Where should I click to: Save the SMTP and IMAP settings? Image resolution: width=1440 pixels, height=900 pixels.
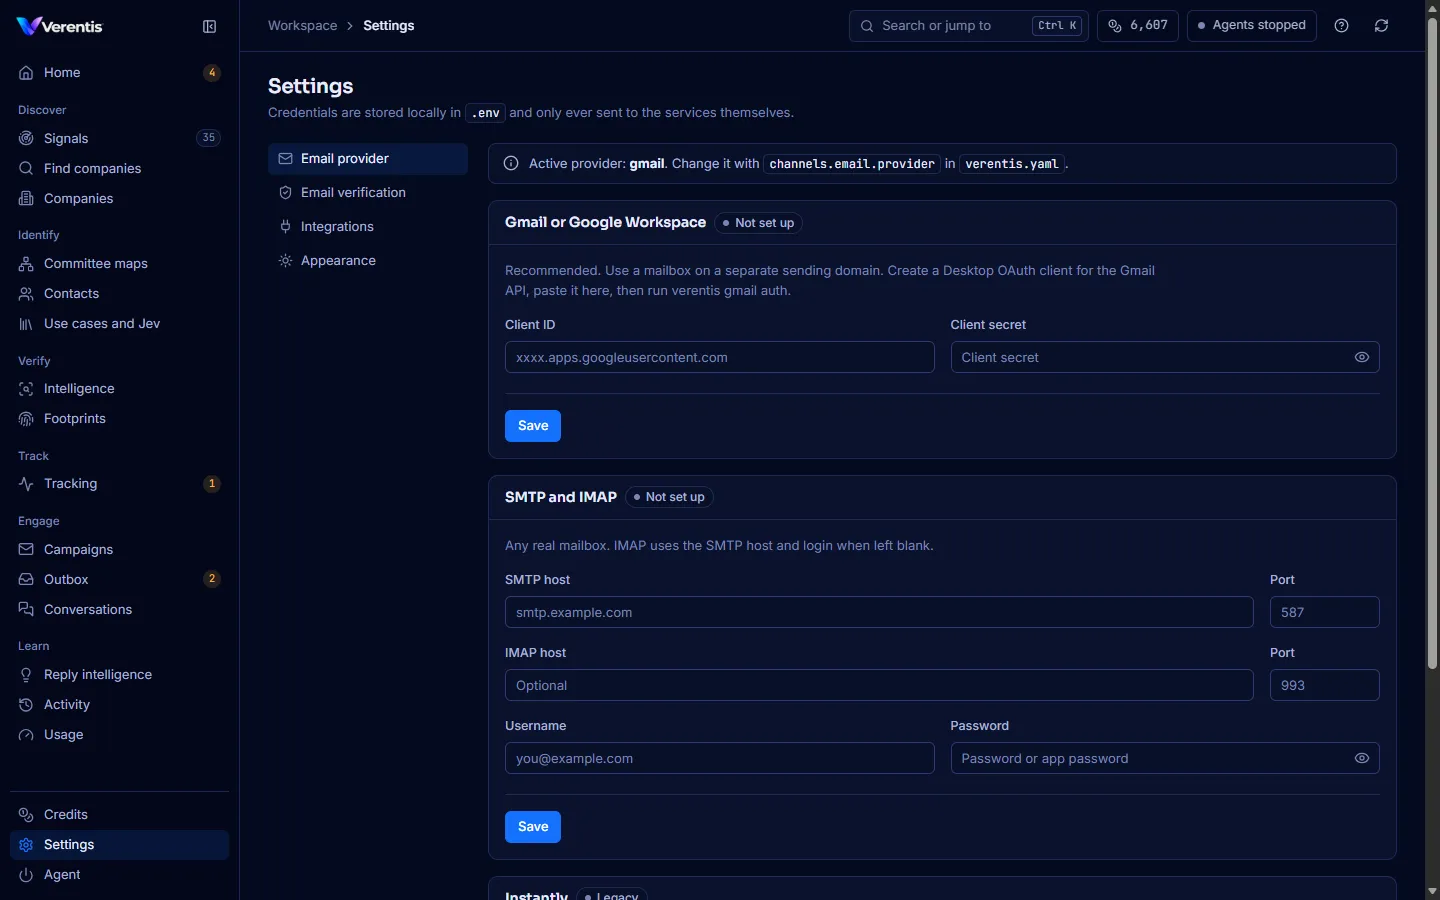pos(533,827)
